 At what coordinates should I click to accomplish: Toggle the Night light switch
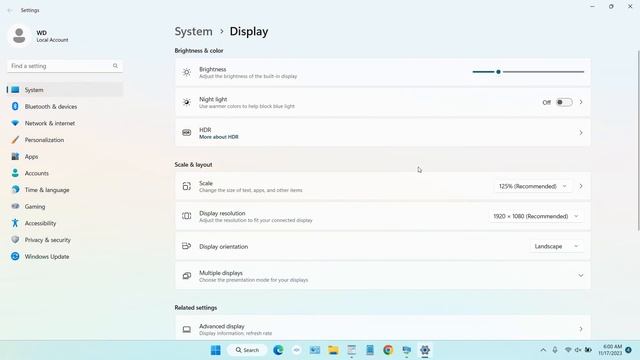pos(564,102)
